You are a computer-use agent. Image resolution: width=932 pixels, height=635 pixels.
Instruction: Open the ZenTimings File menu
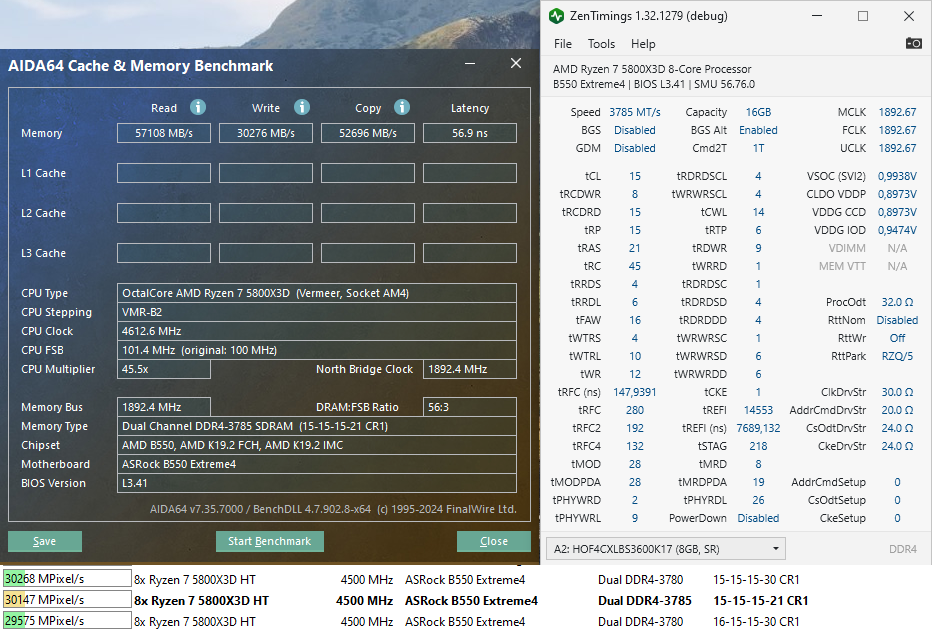click(562, 44)
